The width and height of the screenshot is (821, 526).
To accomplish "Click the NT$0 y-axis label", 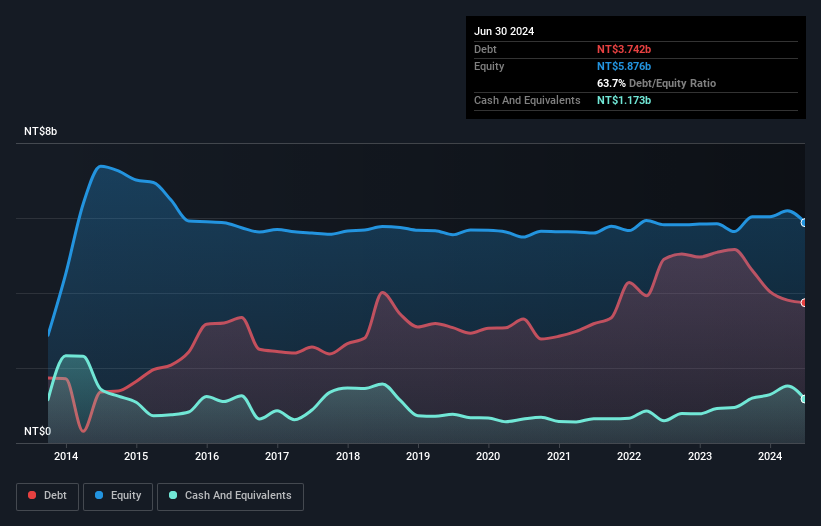I will click(38, 431).
